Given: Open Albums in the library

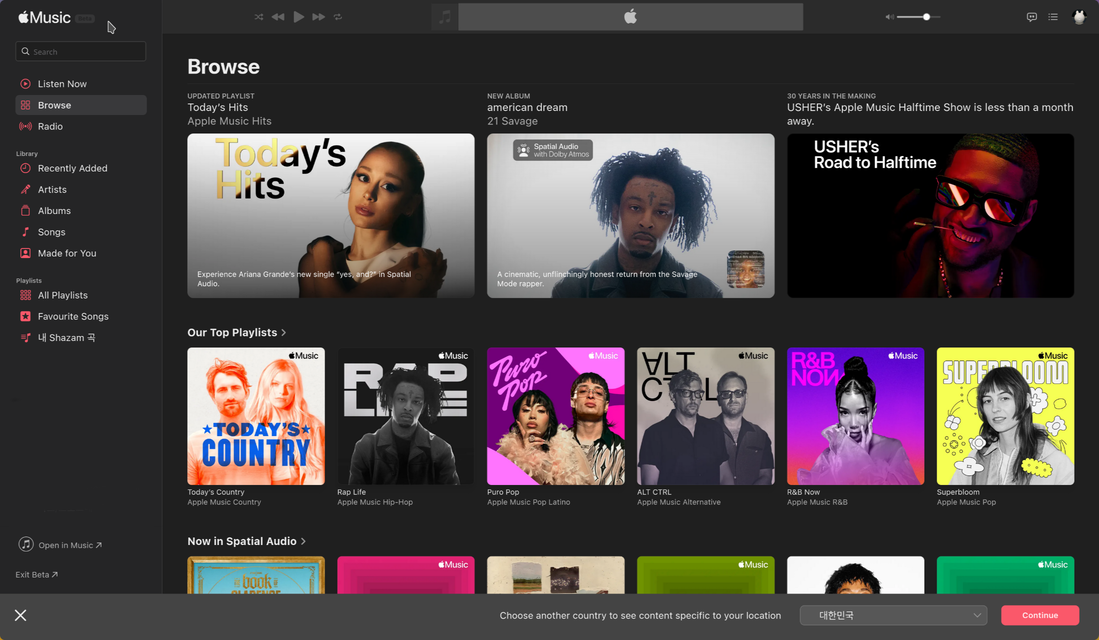Looking at the screenshot, I should click(x=81, y=210).
